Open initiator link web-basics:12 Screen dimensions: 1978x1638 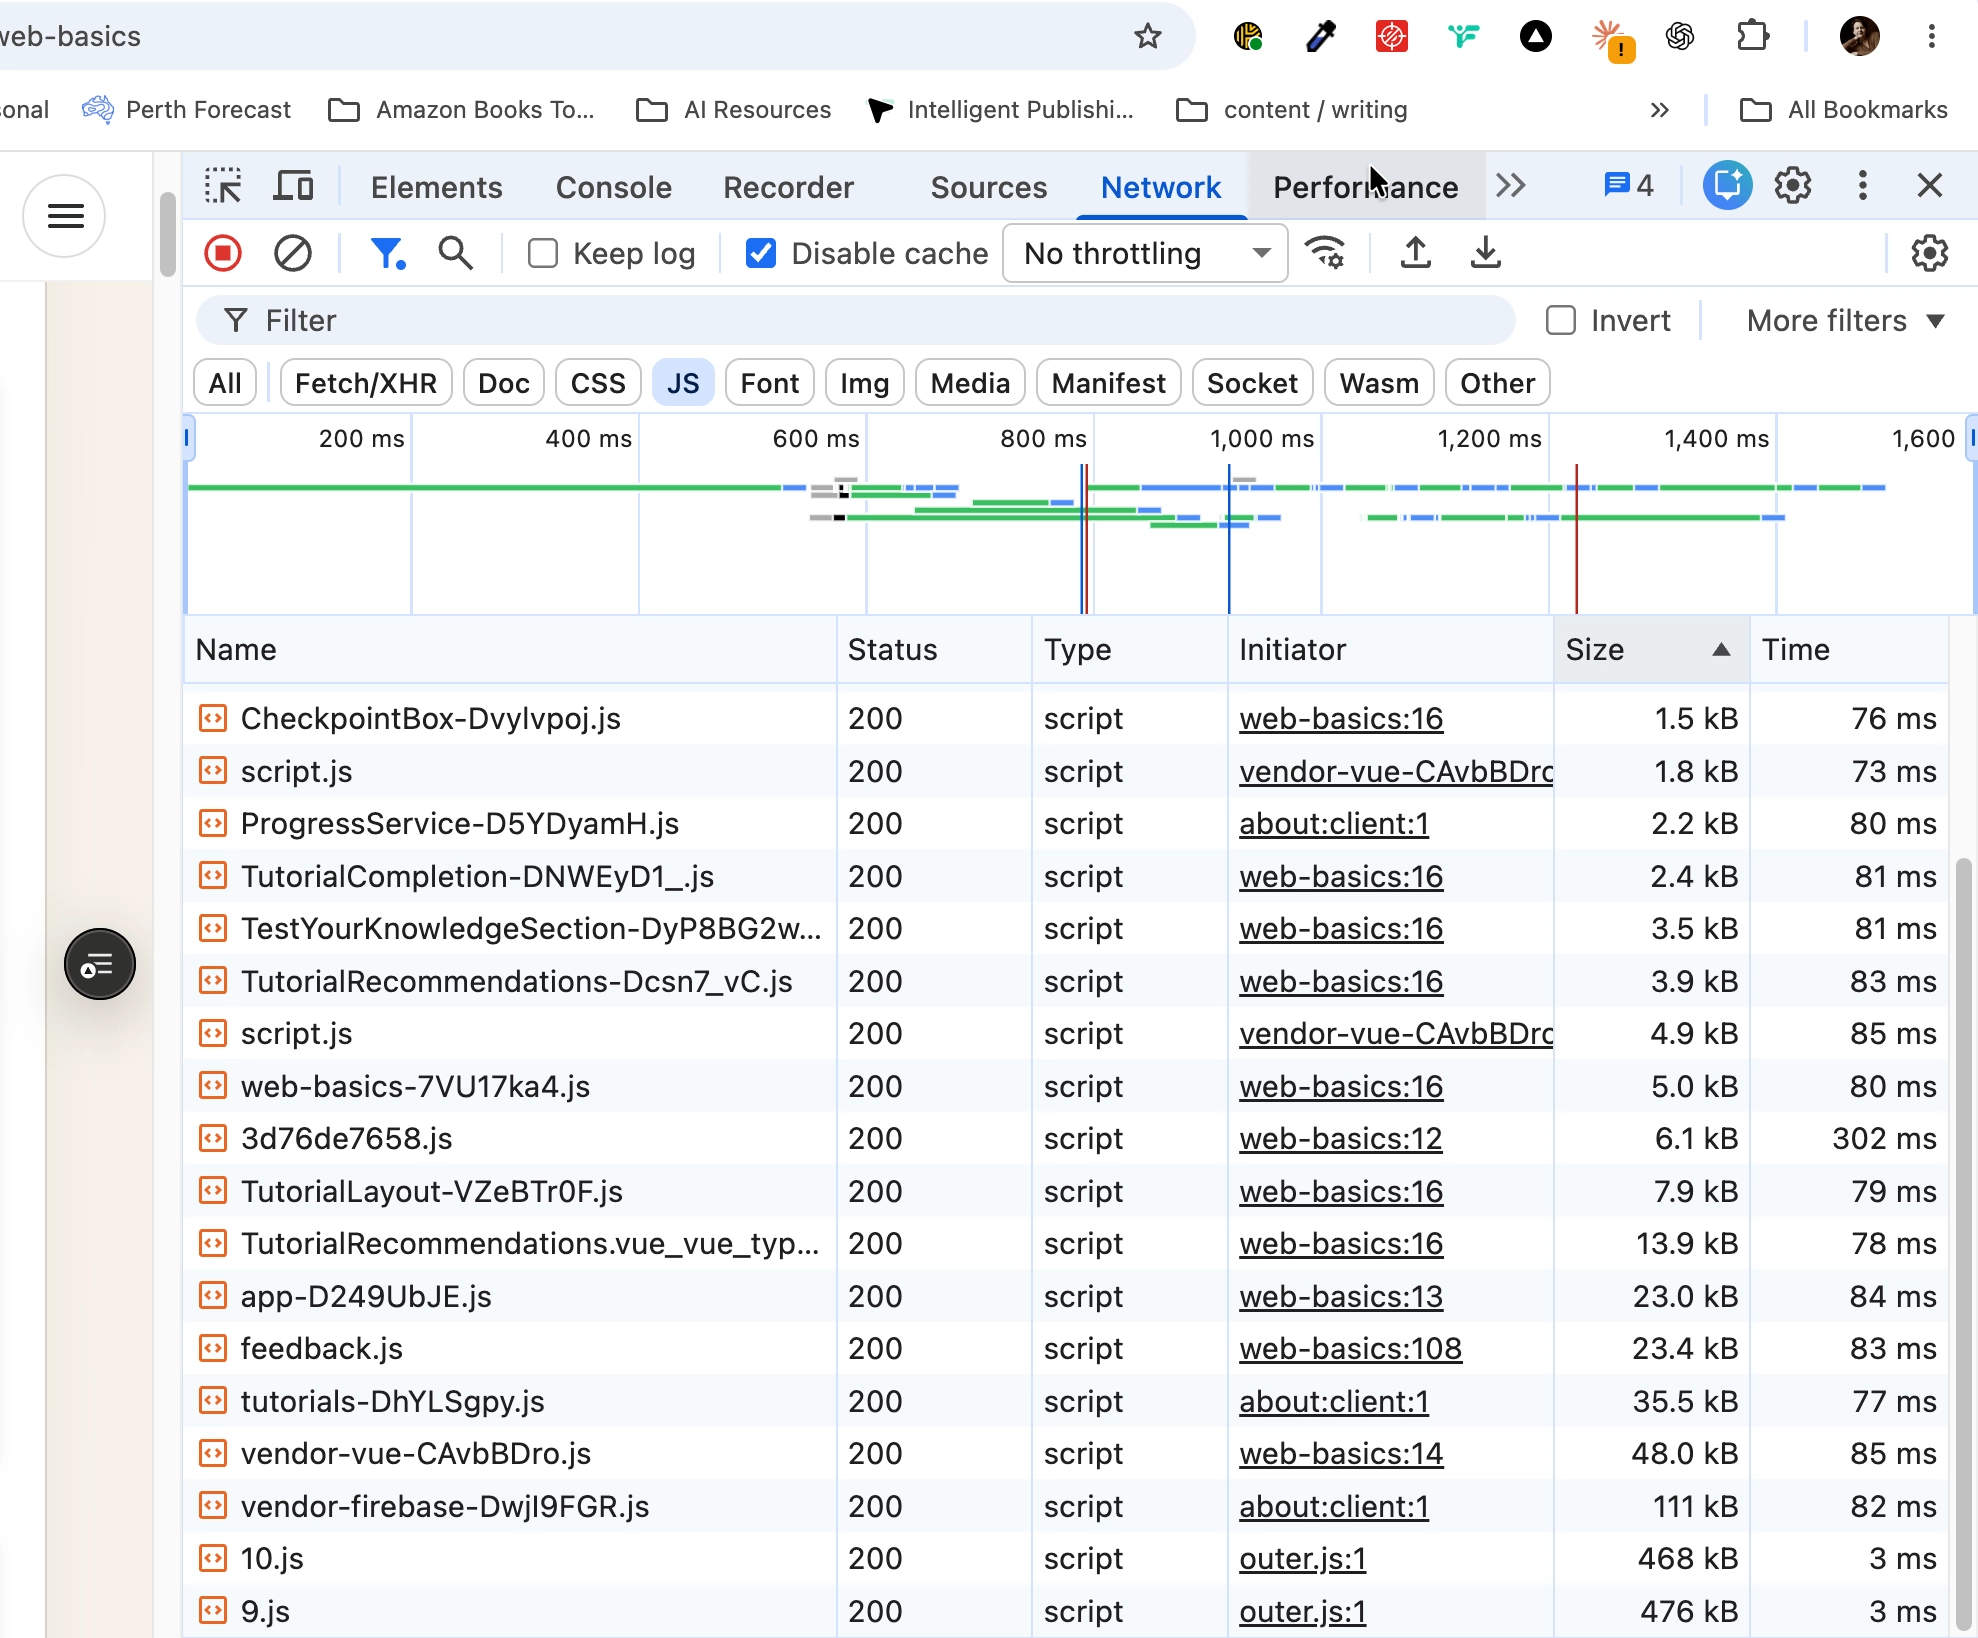pos(1341,1139)
